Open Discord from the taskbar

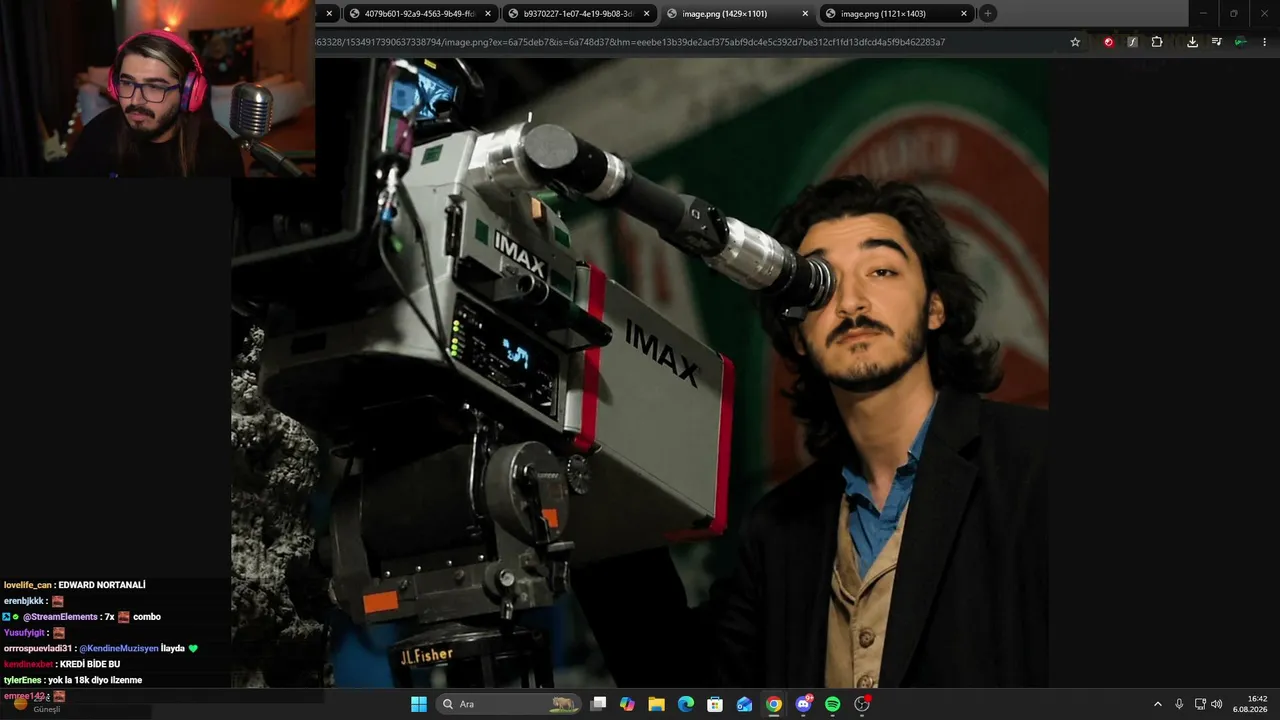click(803, 704)
